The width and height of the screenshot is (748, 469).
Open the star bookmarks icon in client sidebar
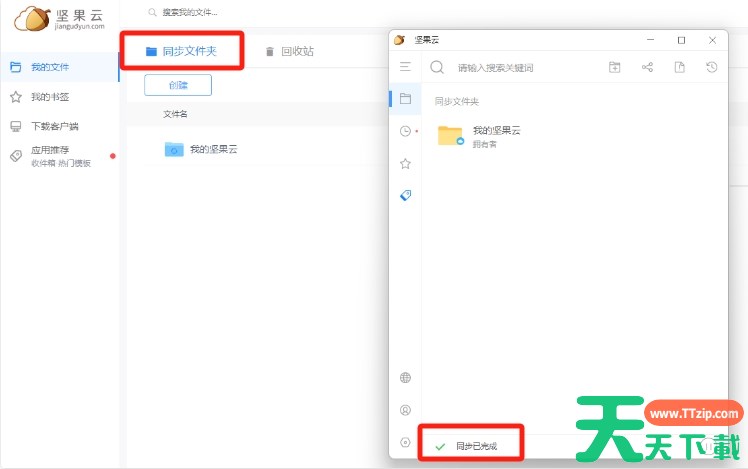(405, 164)
